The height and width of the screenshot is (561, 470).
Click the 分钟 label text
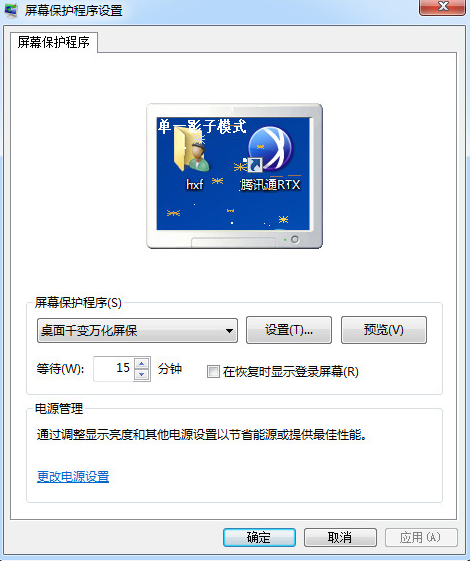click(170, 369)
